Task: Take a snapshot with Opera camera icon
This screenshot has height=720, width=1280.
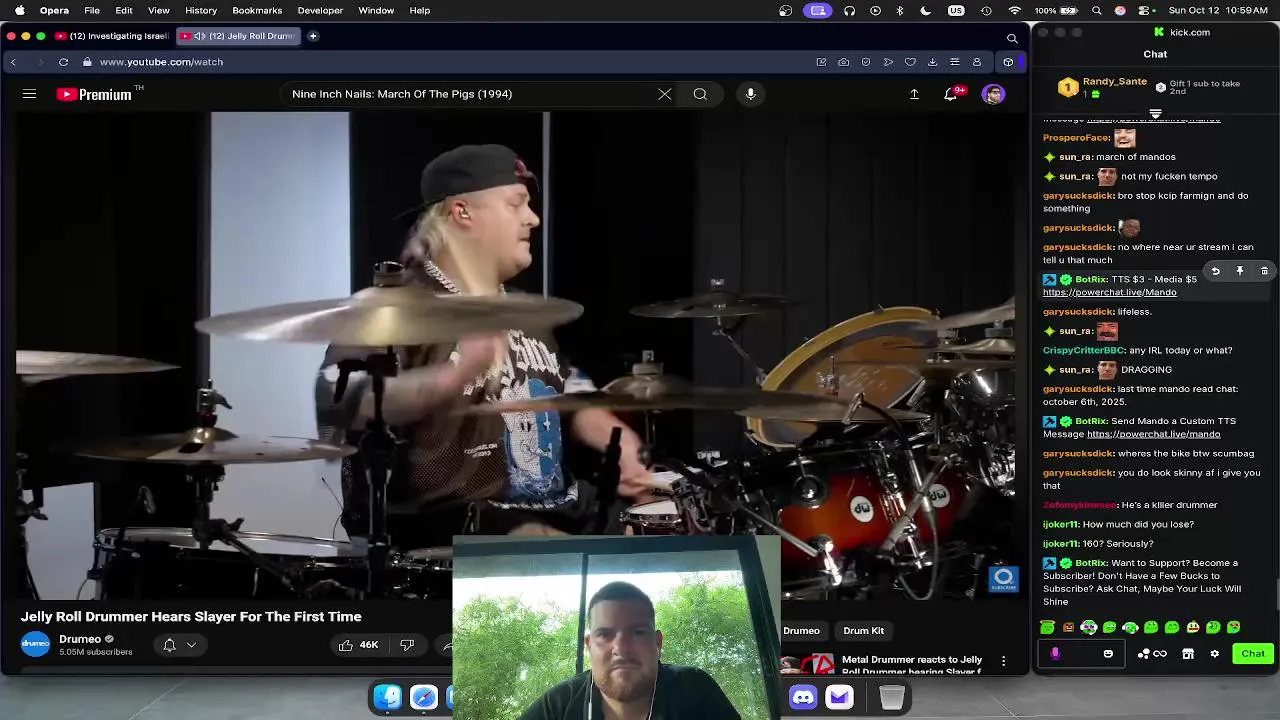Action: click(x=843, y=62)
